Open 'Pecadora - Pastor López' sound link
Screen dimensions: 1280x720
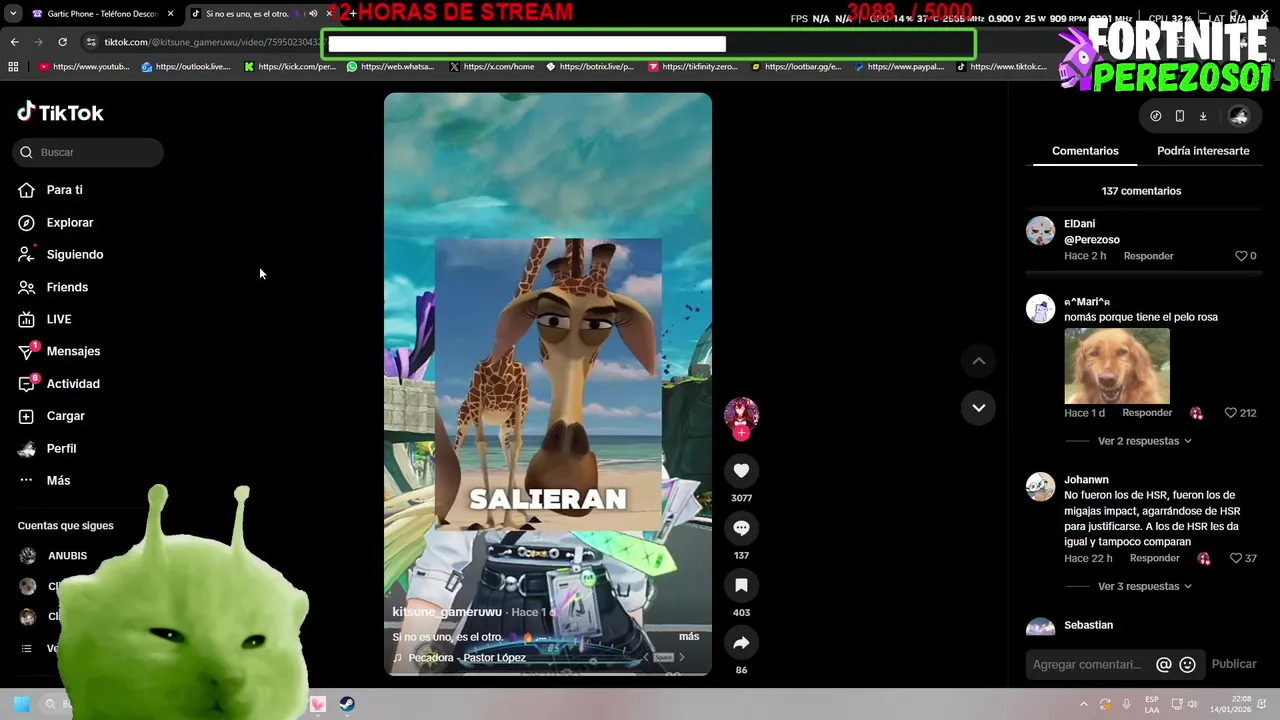467,658
